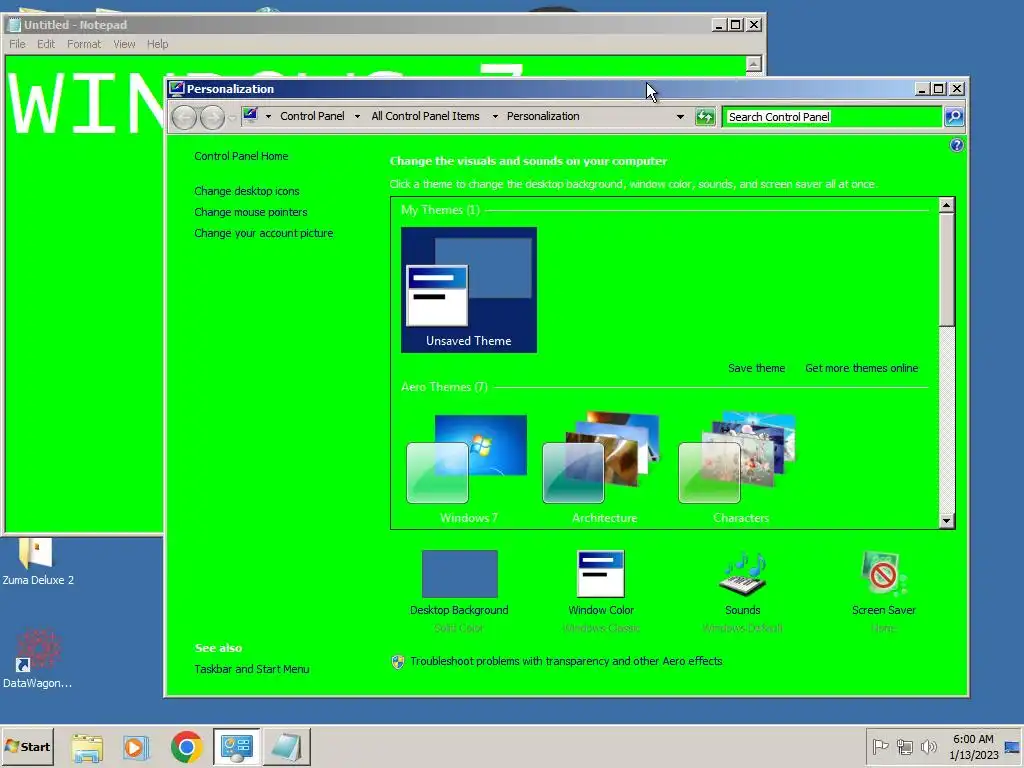Image resolution: width=1024 pixels, height=768 pixels.
Task: Open Change mouse pointers link
Action: 251,212
